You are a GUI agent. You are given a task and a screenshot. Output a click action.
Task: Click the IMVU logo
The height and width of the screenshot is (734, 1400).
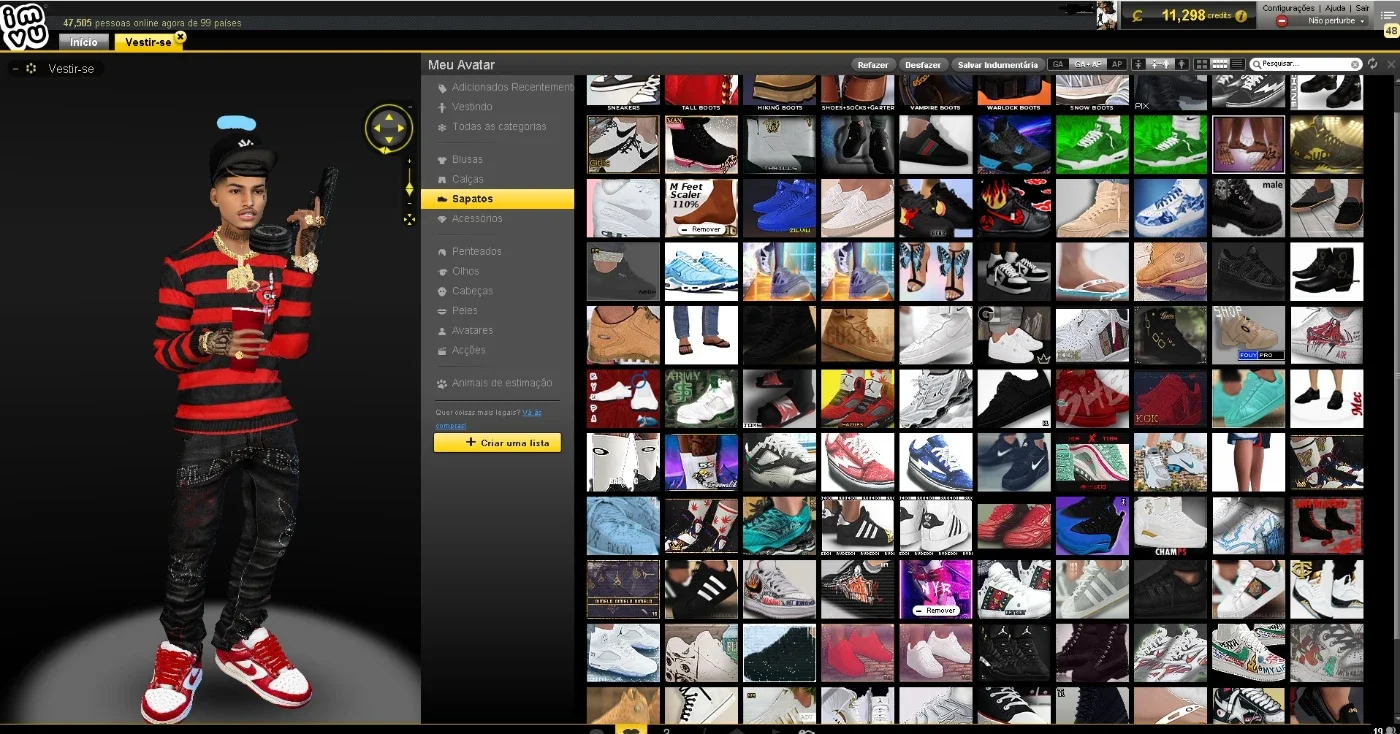tap(23, 27)
